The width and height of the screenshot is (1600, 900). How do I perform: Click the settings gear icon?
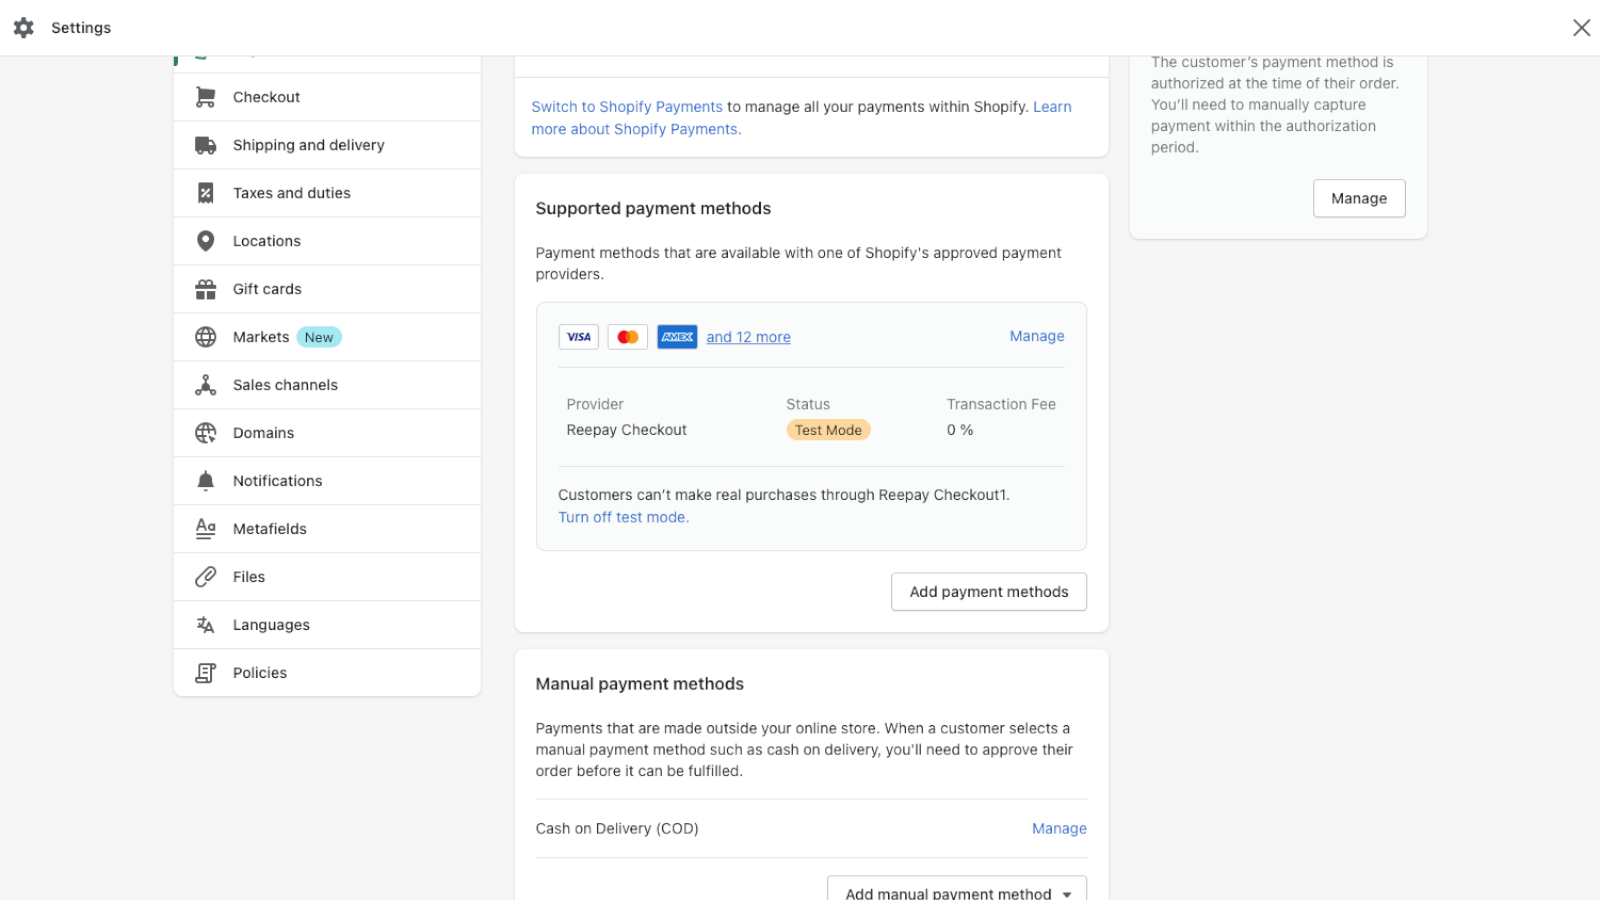pos(24,28)
